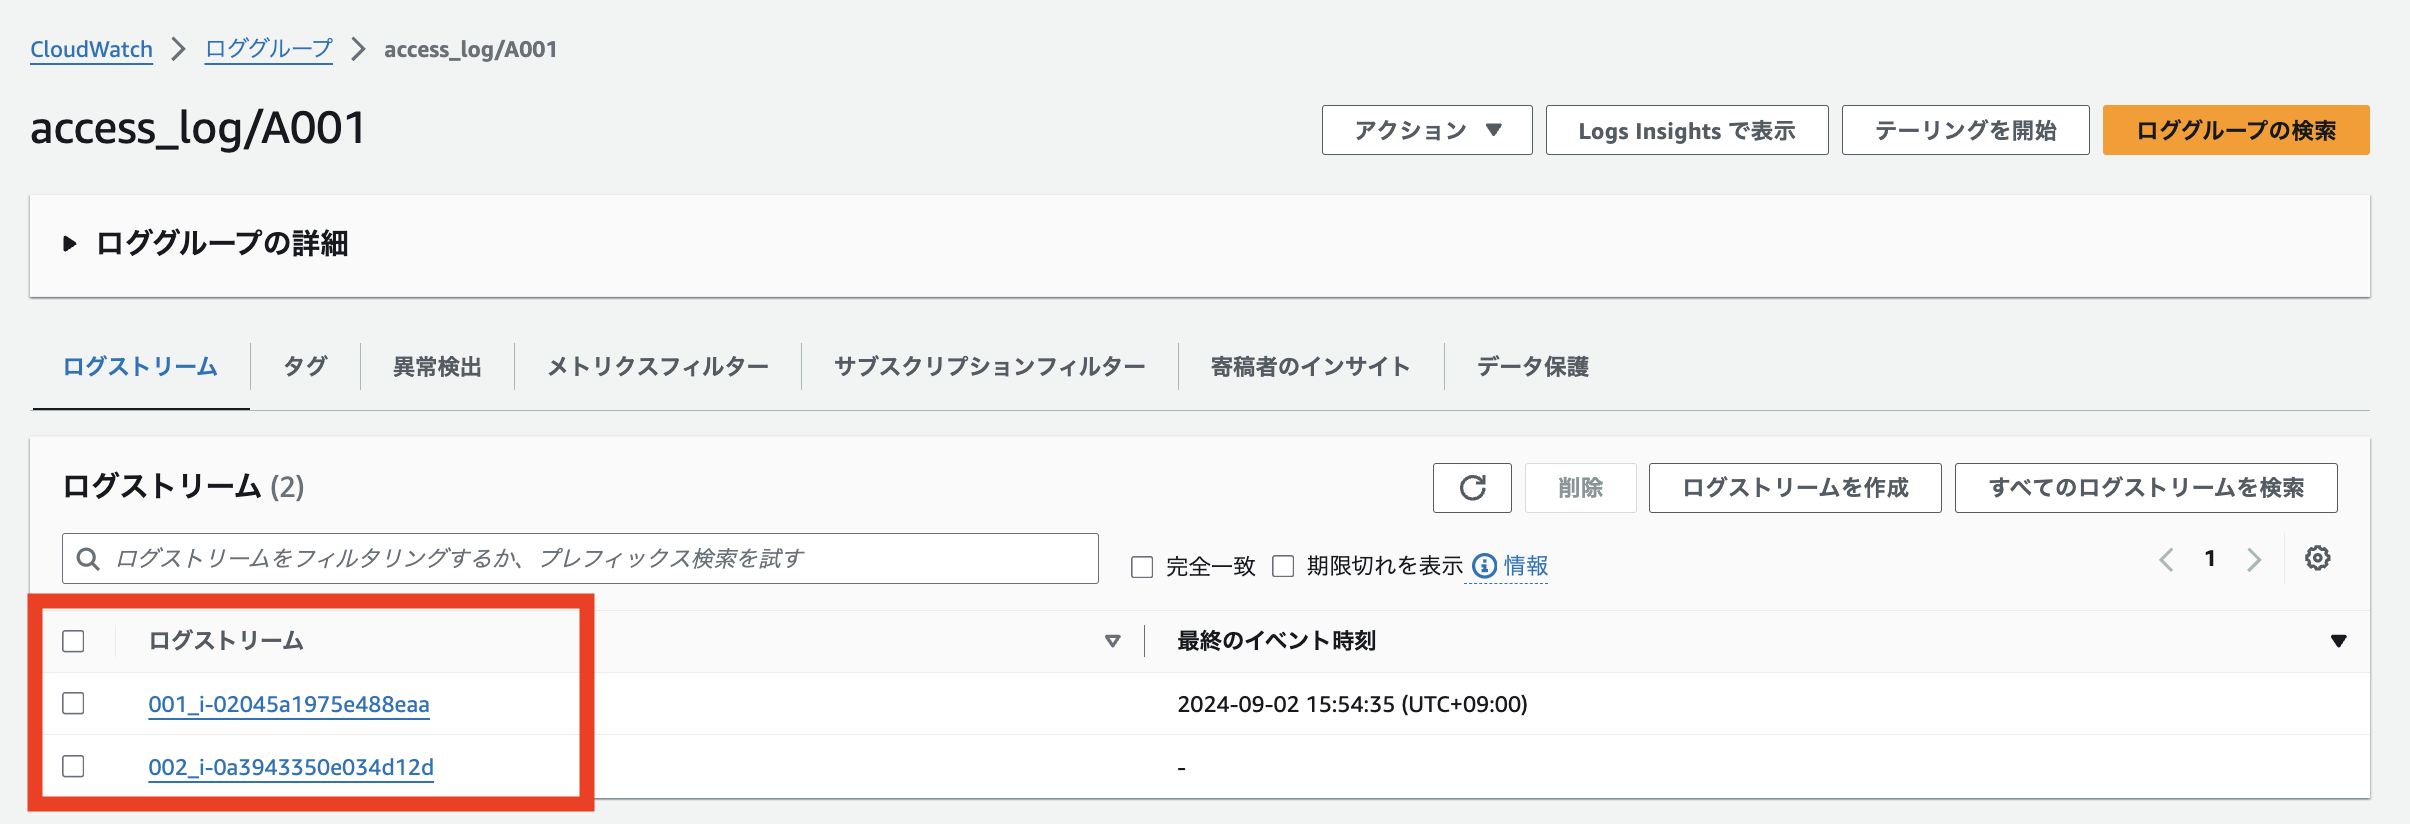Screen dimensions: 2410x824
Task: Open the アクション dropdown menu
Action: click(x=1427, y=130)
